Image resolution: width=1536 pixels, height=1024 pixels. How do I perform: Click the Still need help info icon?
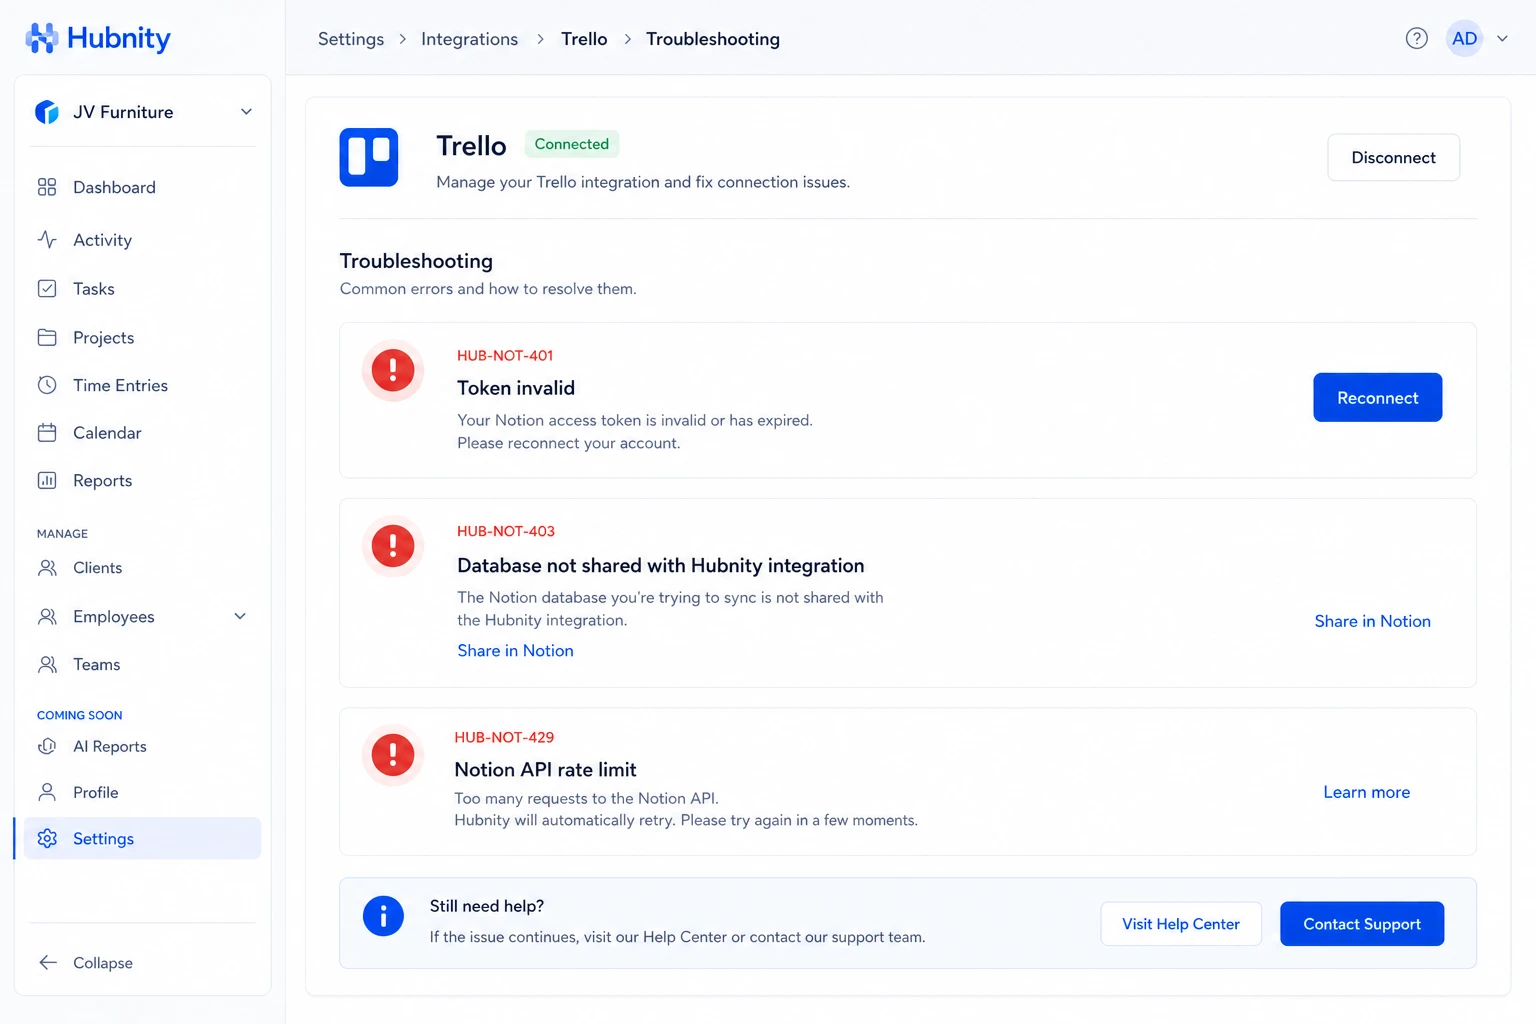coord(383,915)
